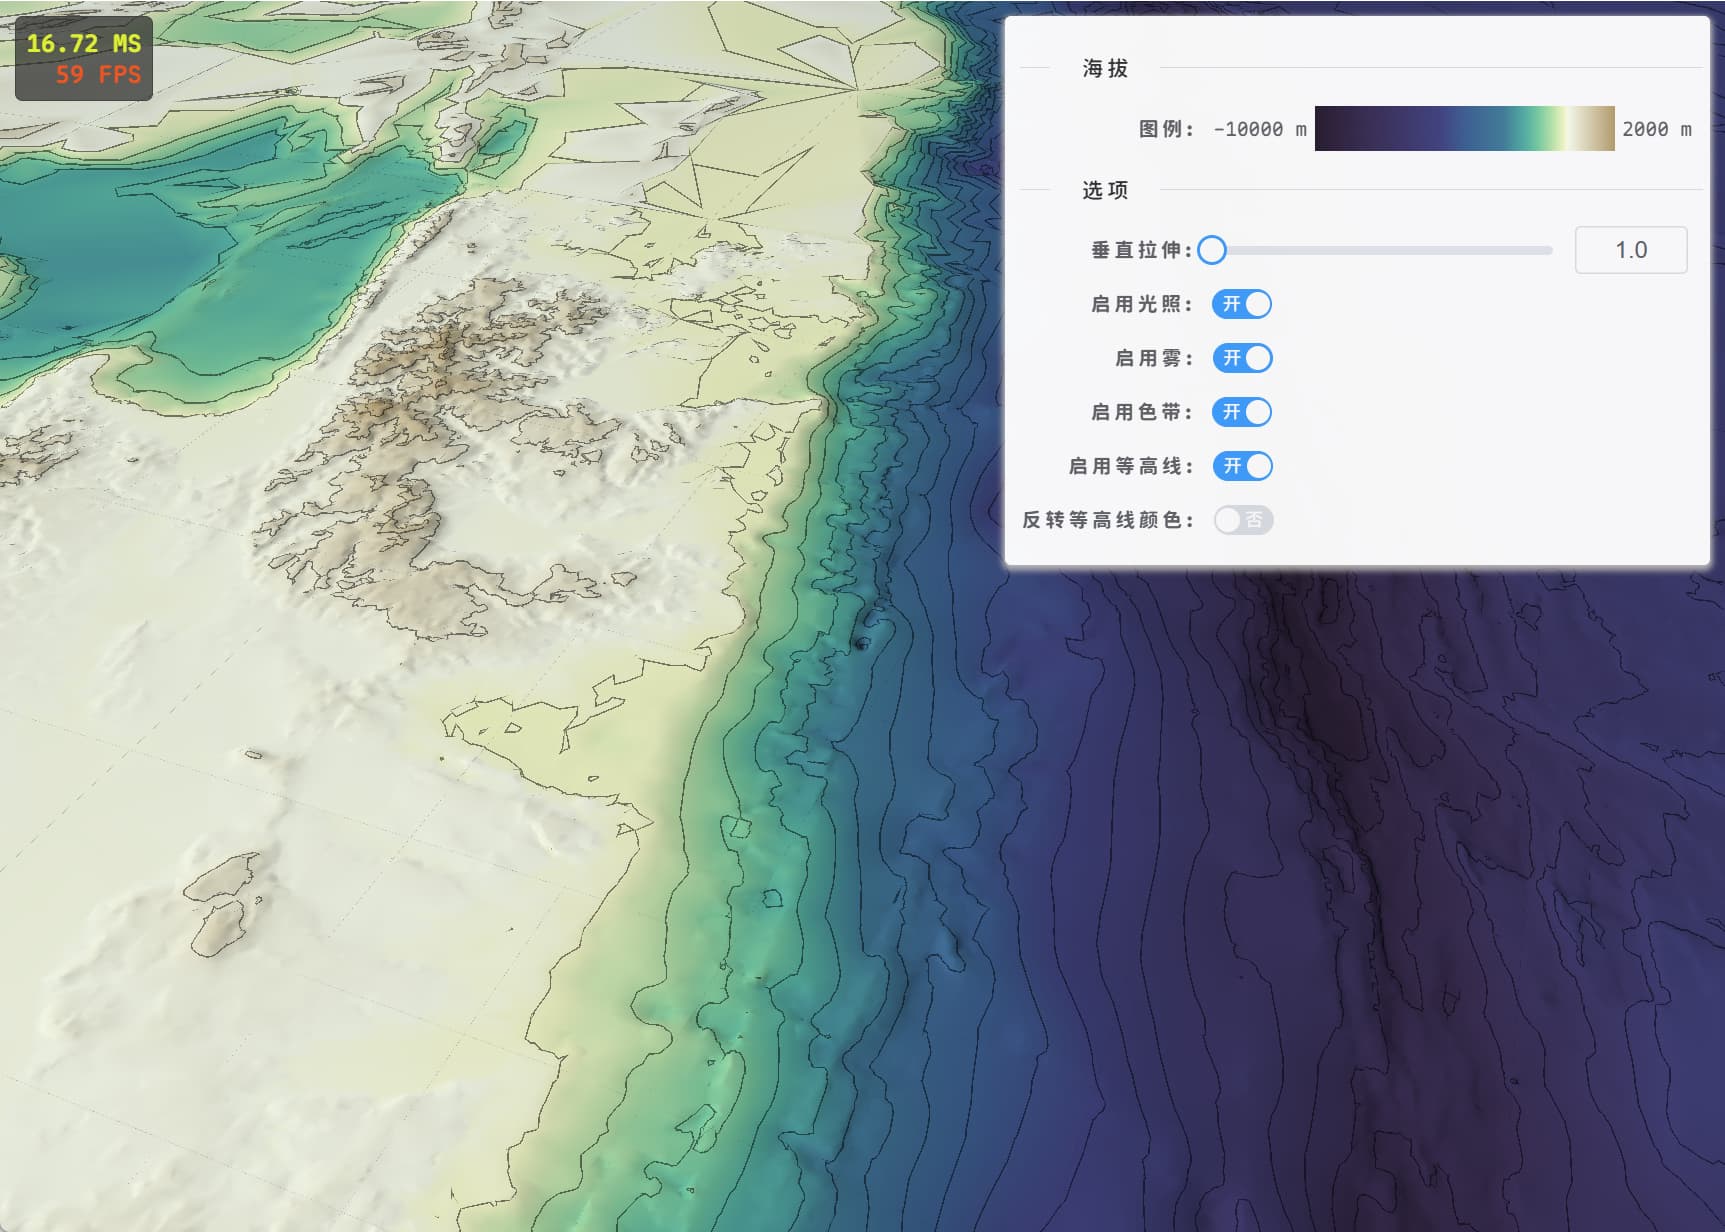Viewport: 1725px width, 1232px height.
Task: Toggle the 启用雾 fog switch
Action: [1242, 358]
